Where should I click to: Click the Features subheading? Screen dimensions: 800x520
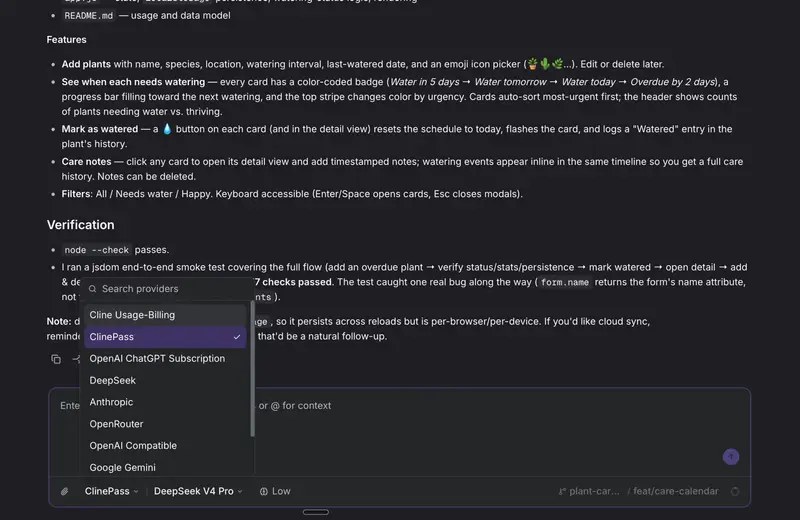point(66,40)
